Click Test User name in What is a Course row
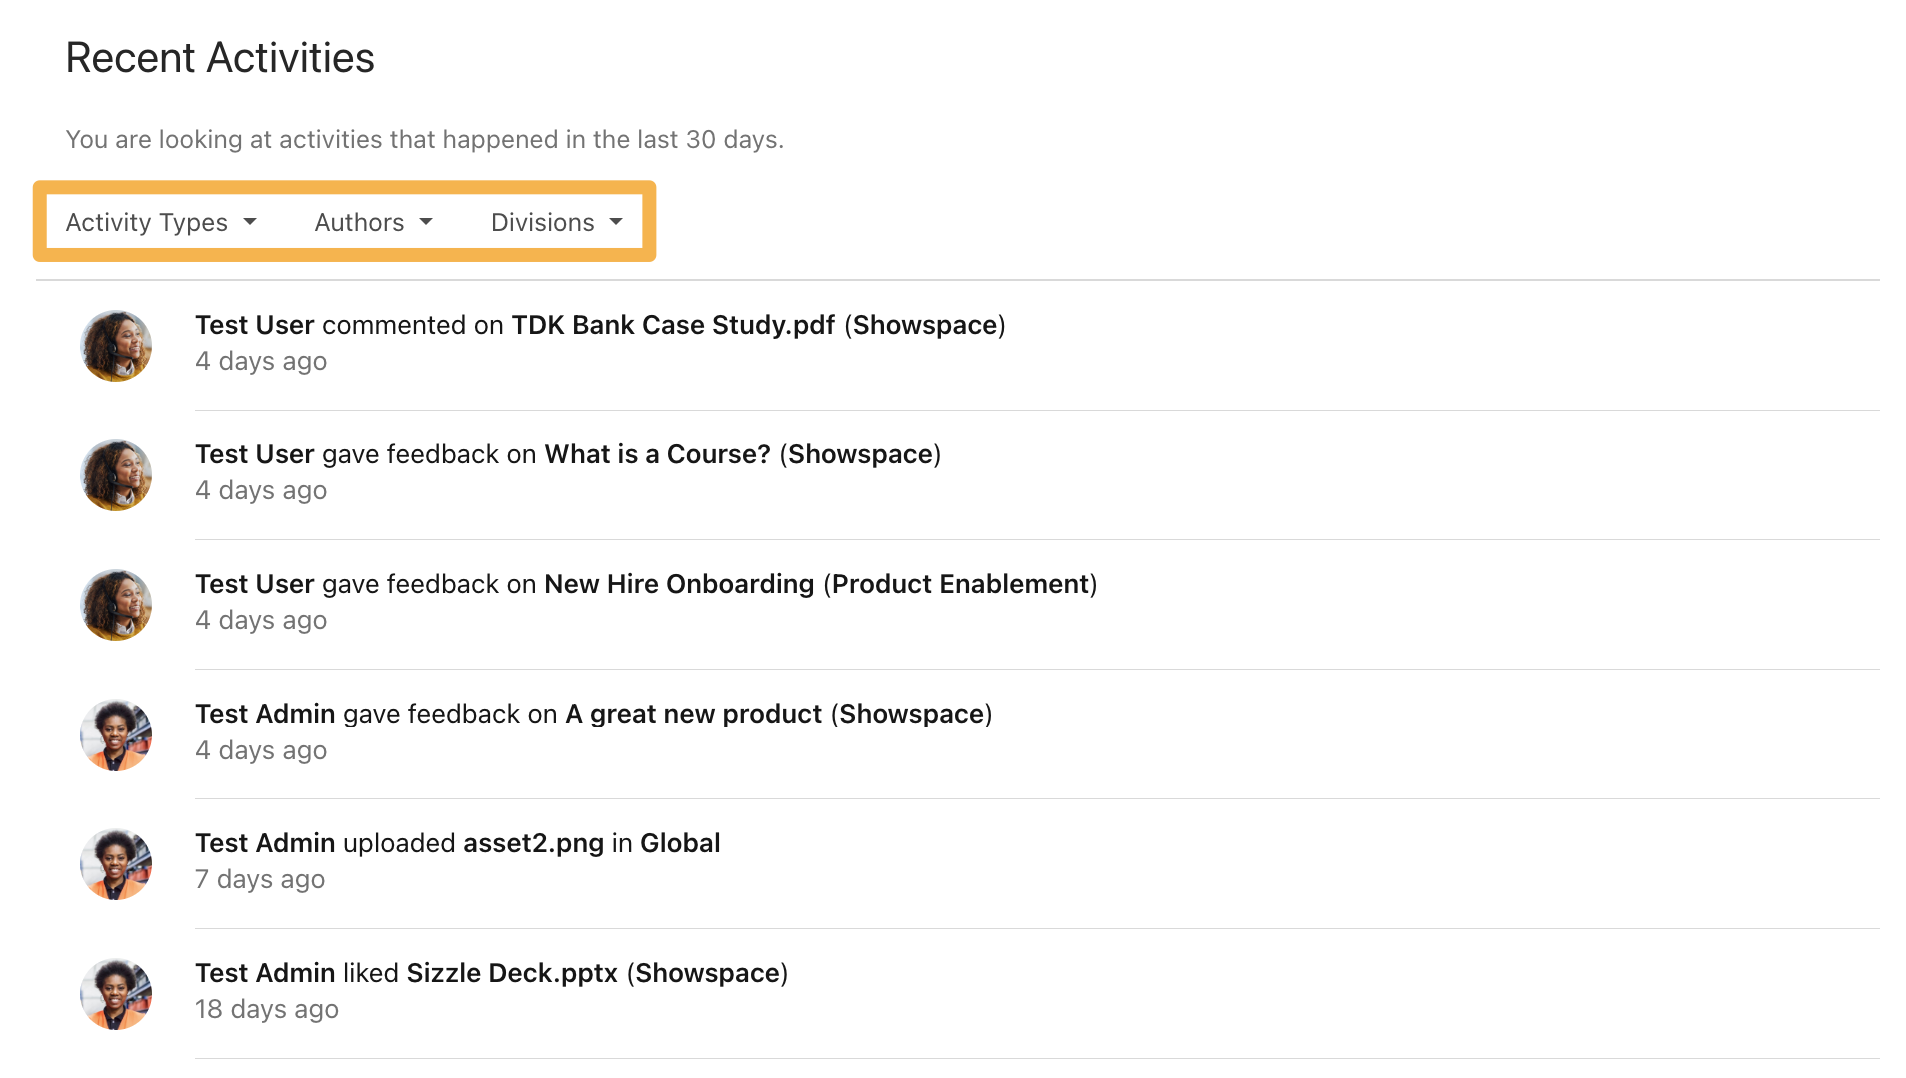The image size is (1906, 1078). tap(255, 454)
